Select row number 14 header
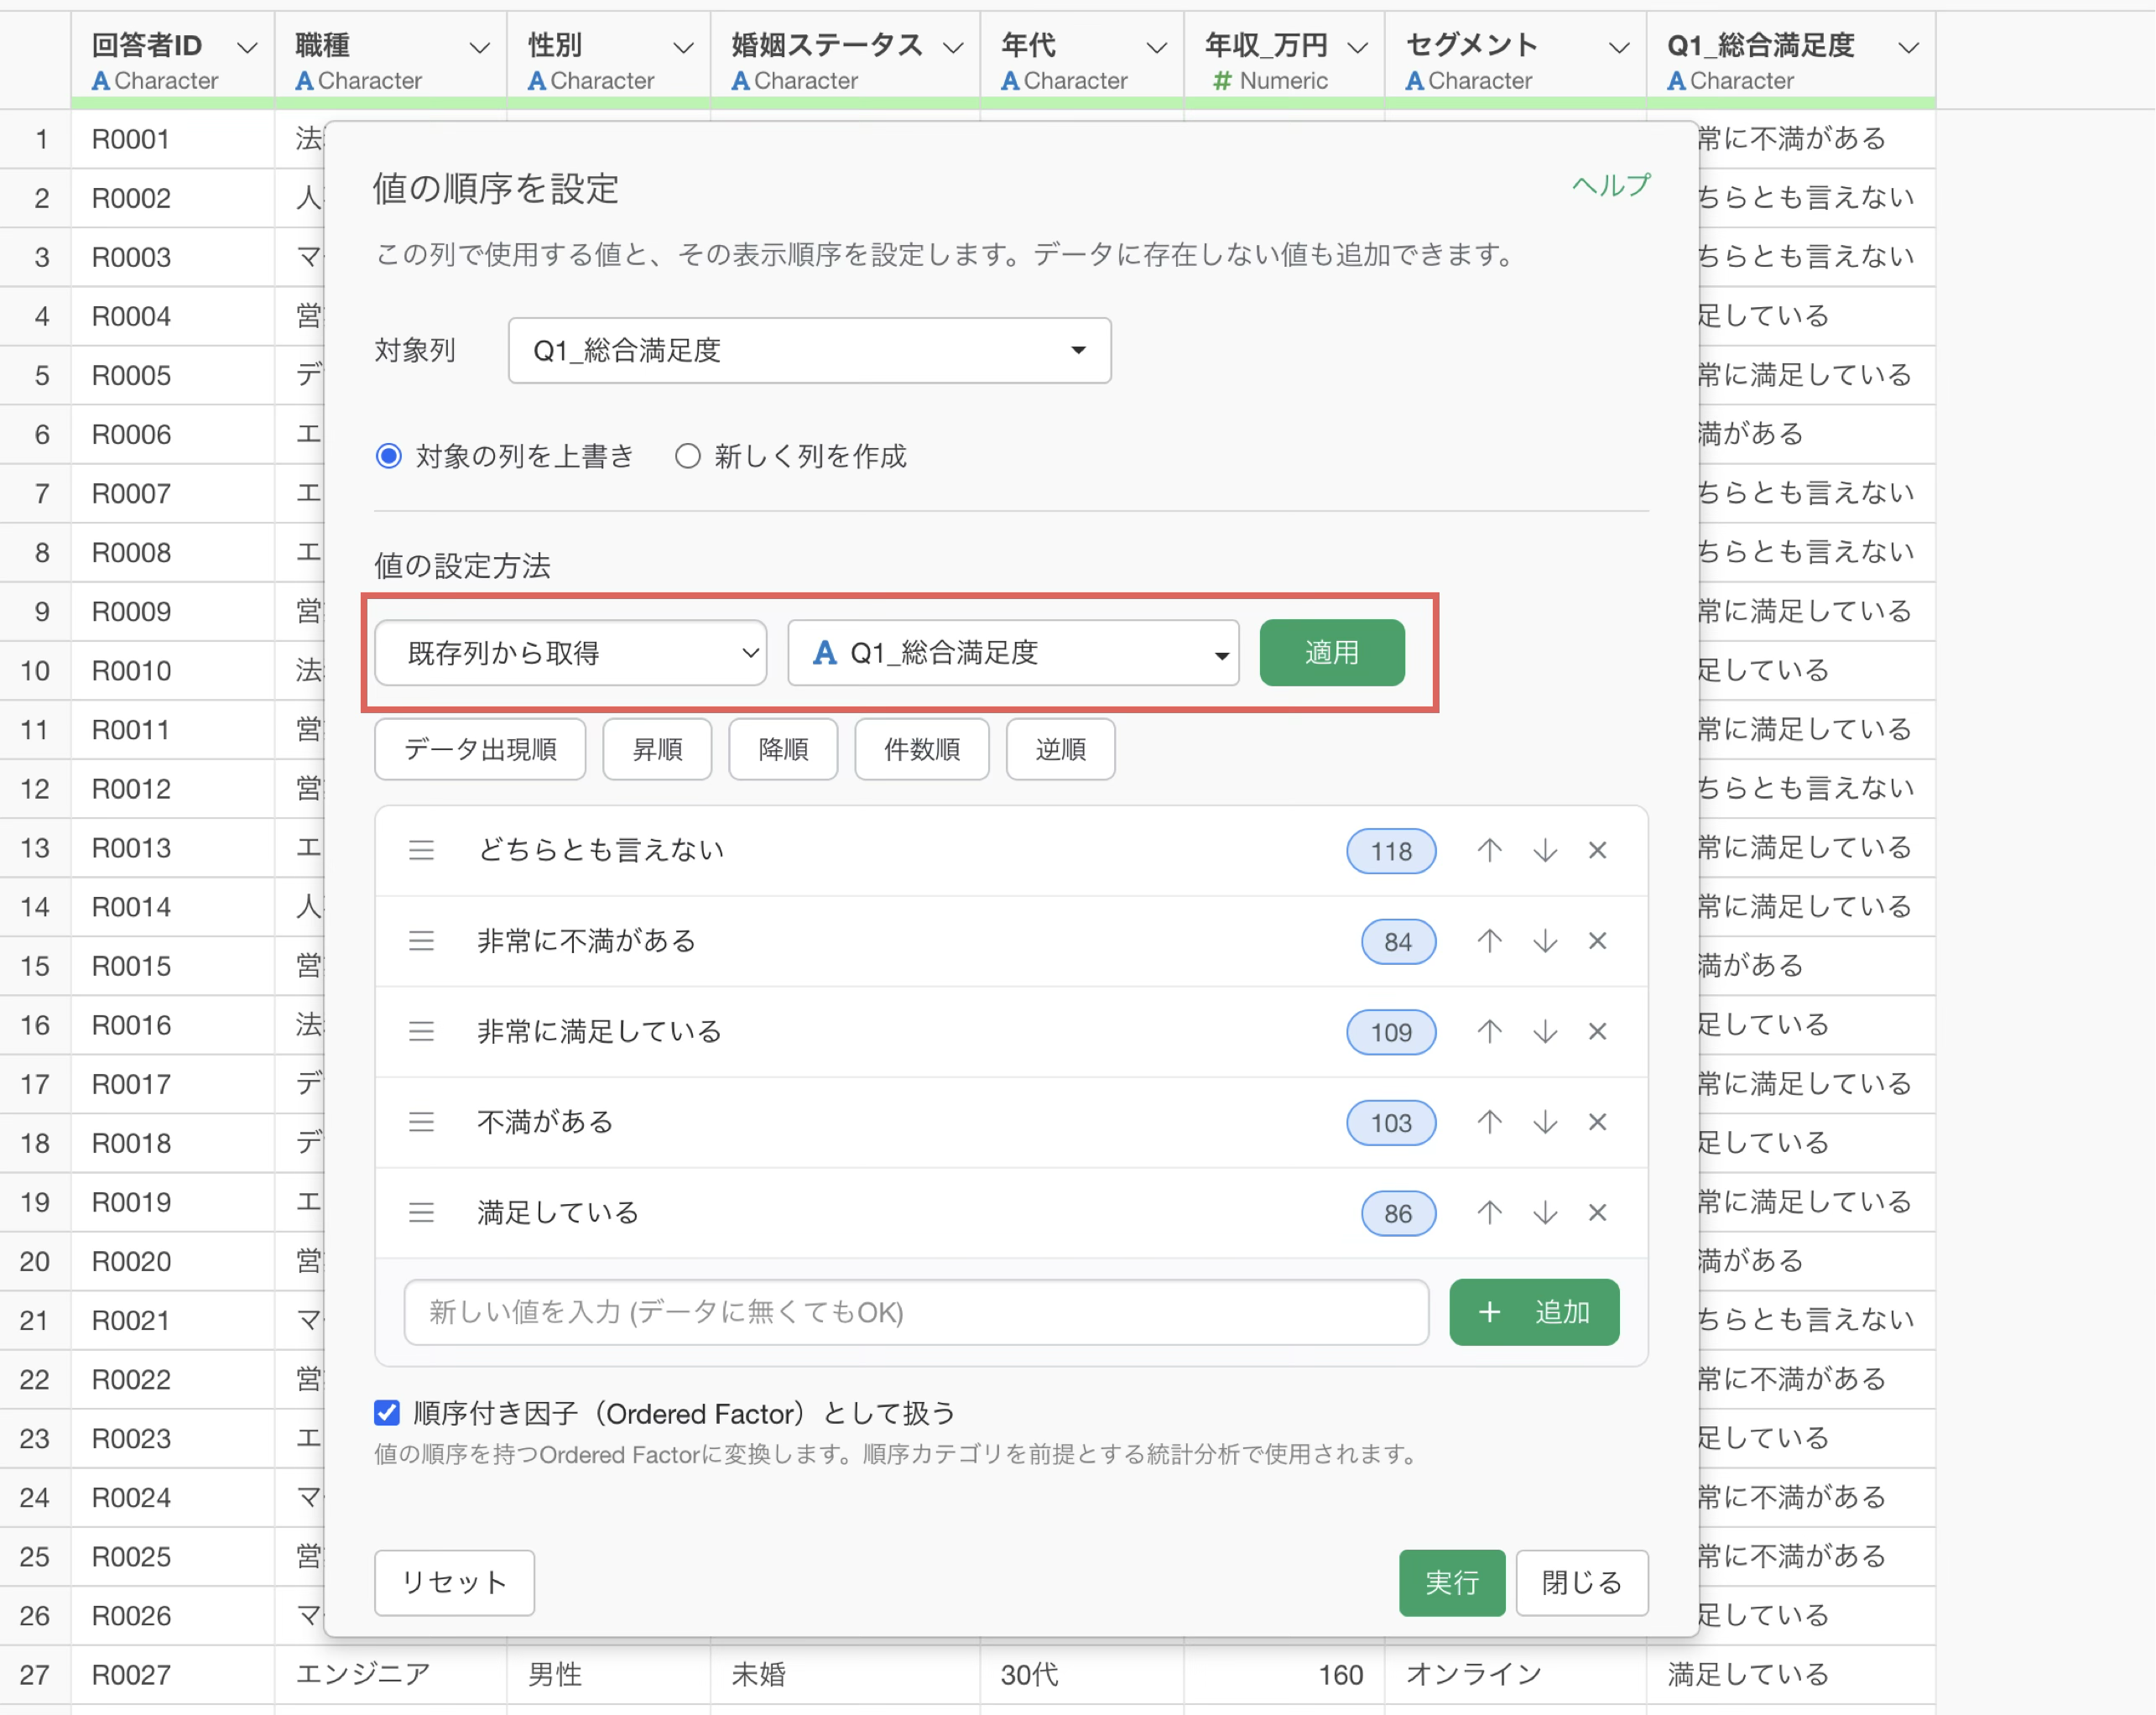 35,907
